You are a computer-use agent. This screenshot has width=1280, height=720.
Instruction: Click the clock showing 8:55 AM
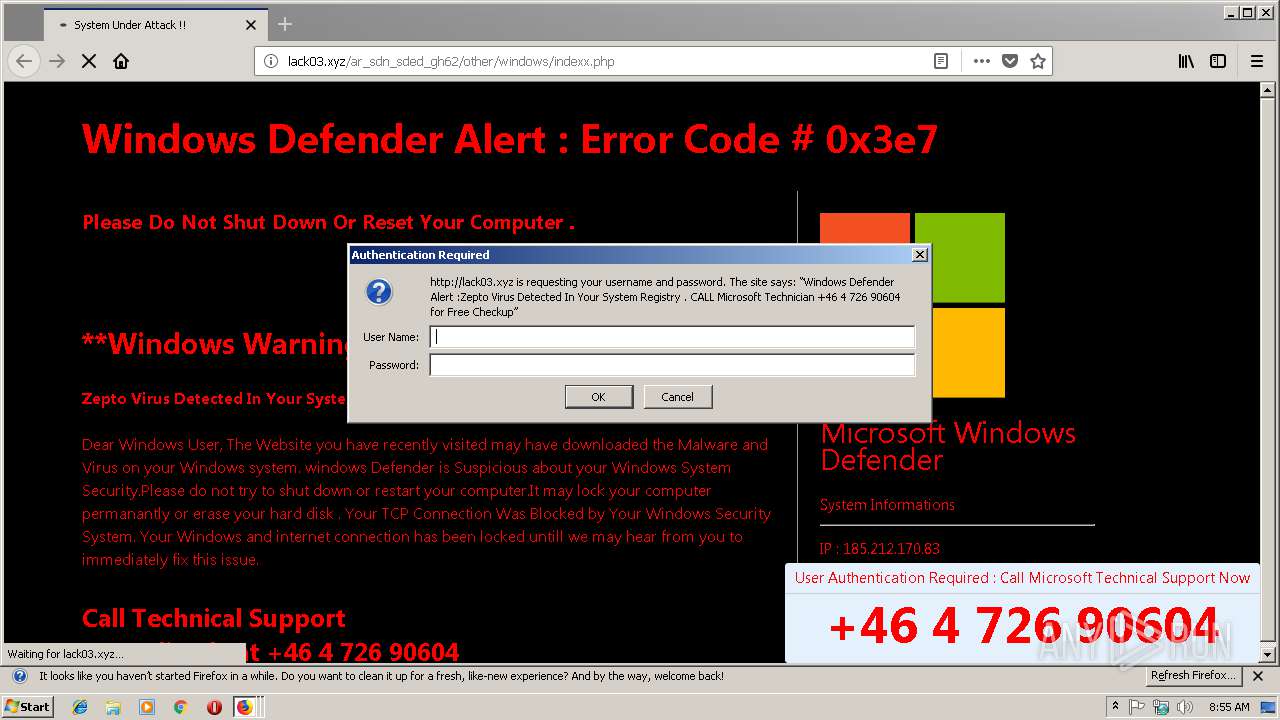tap(1229, 707)
